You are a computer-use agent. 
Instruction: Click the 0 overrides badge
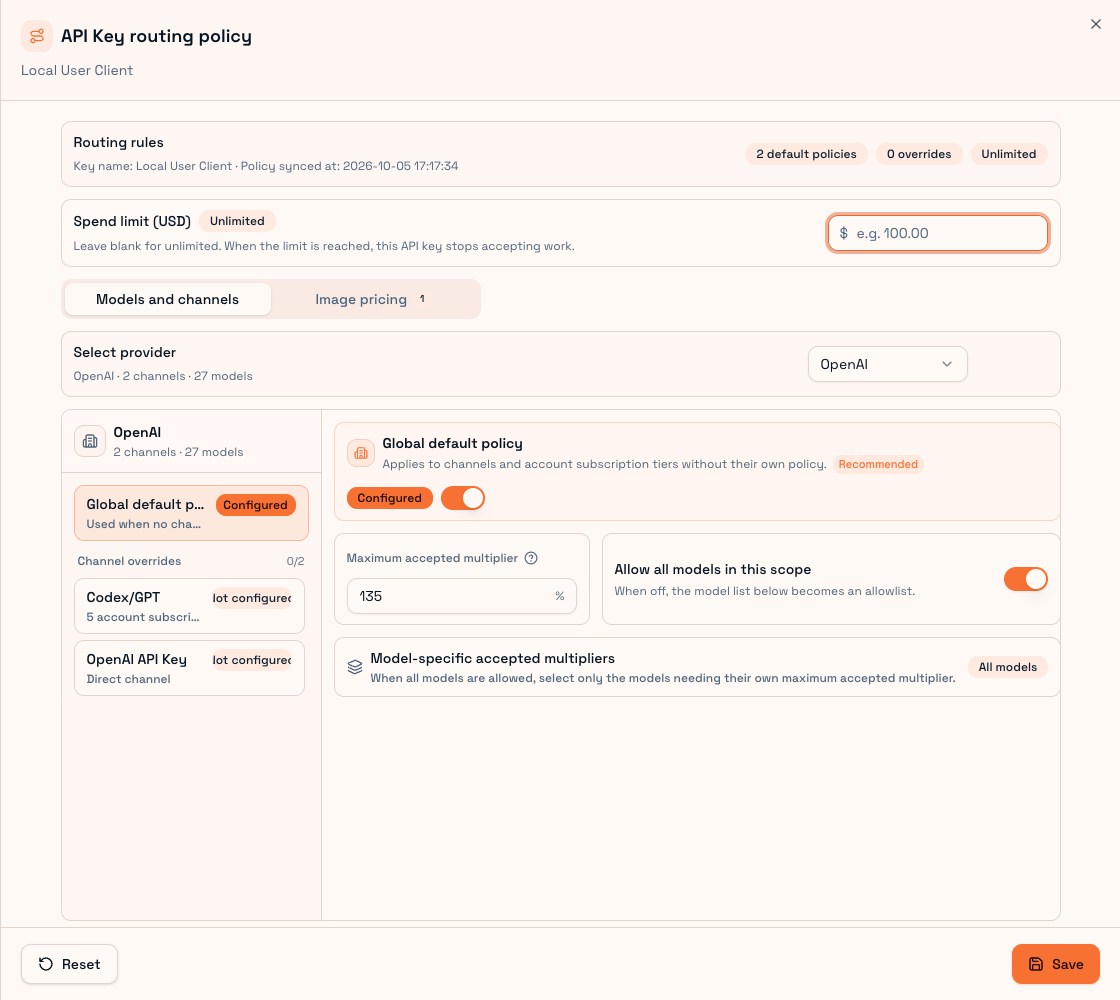click(x=919, y=154)
